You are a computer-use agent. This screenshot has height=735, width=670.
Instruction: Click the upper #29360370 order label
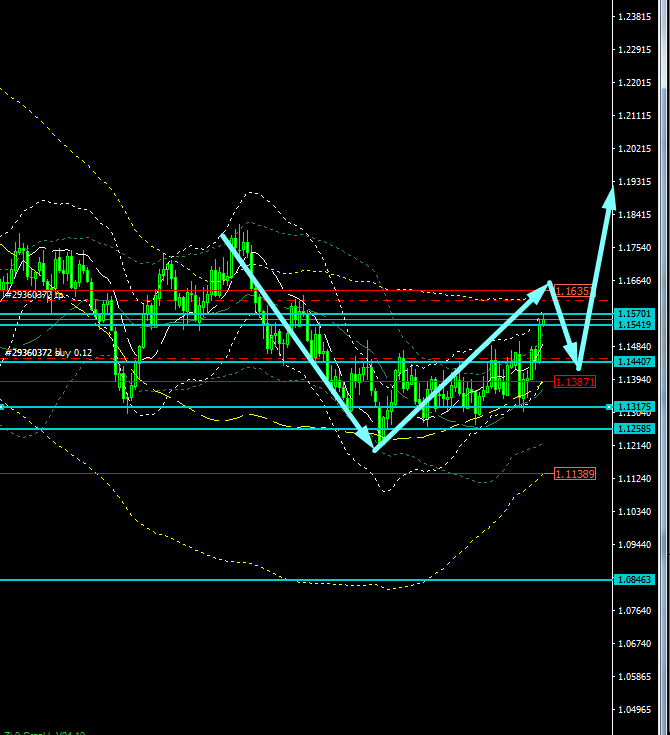pyautogui.click(x=34, y=294)
